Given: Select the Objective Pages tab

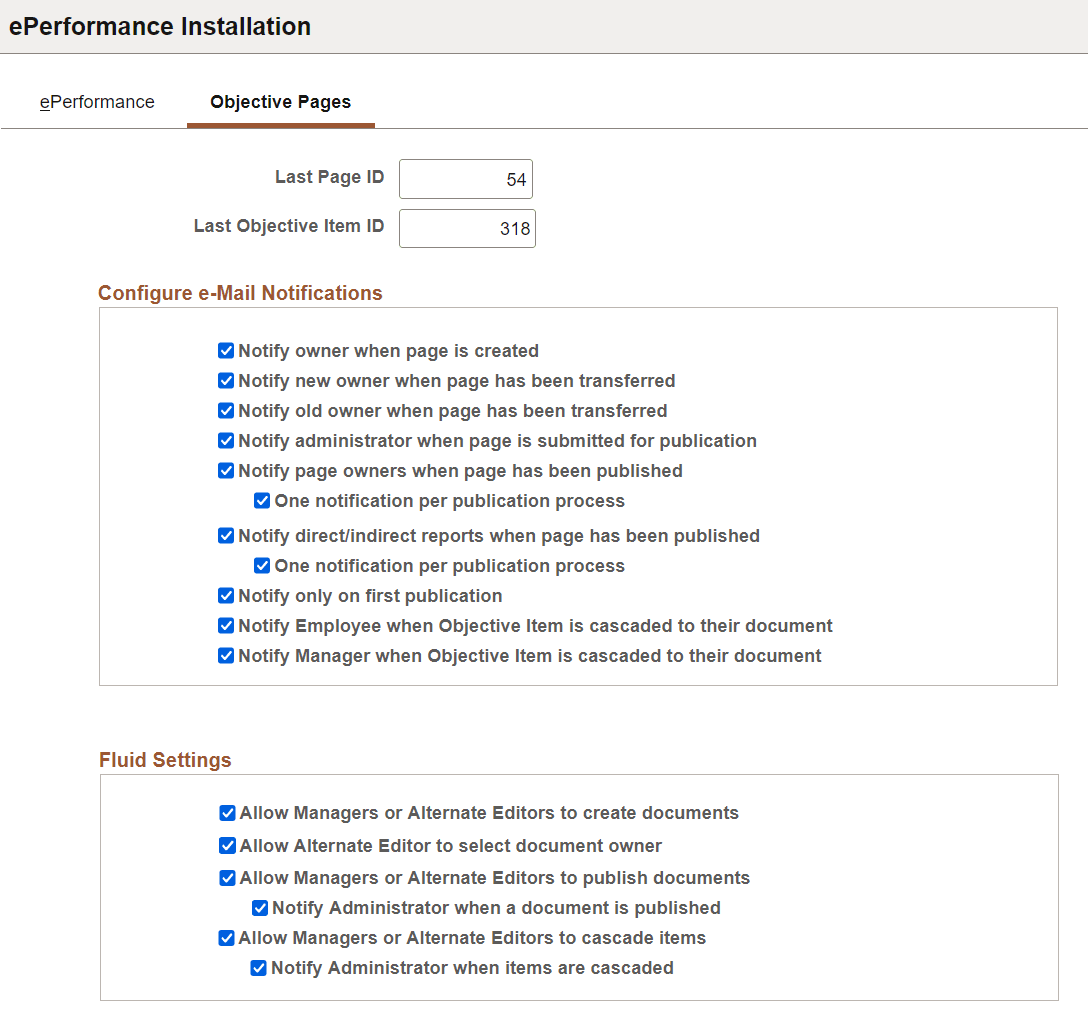Looking at the screenshot, I should coord(280,101).
